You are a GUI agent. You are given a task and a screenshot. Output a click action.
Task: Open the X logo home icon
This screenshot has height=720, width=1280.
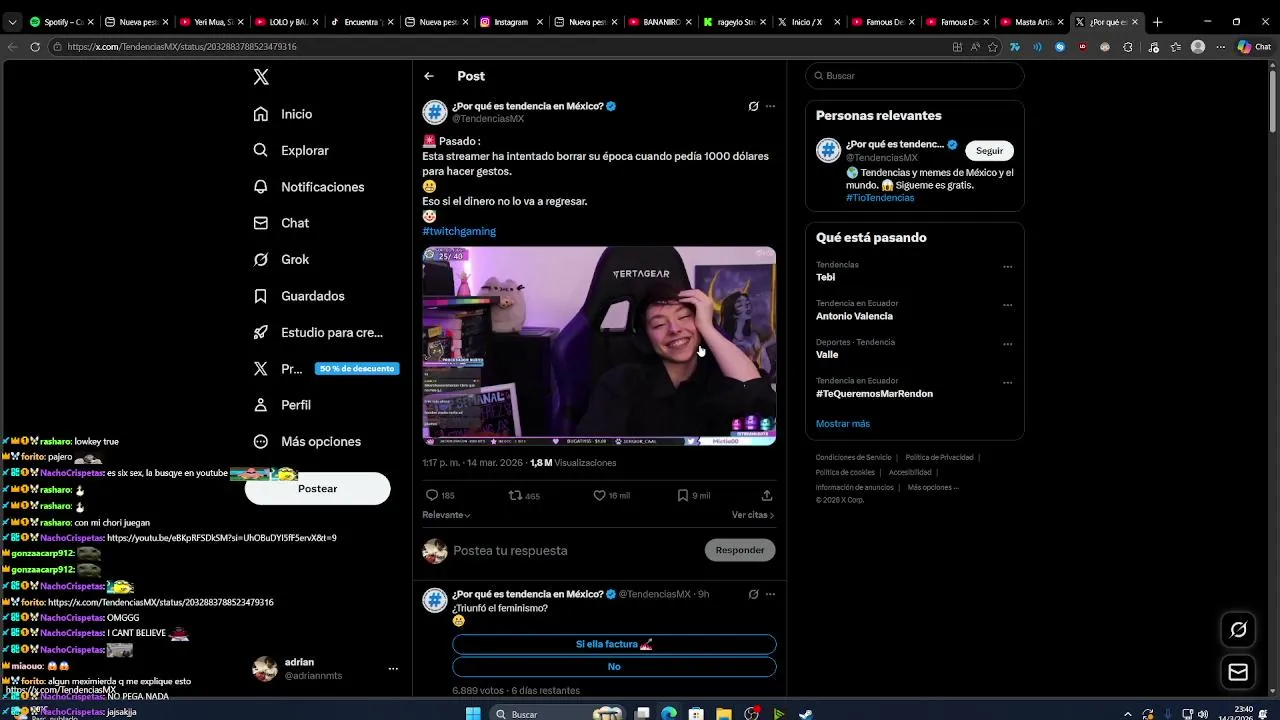coord(261,77)
